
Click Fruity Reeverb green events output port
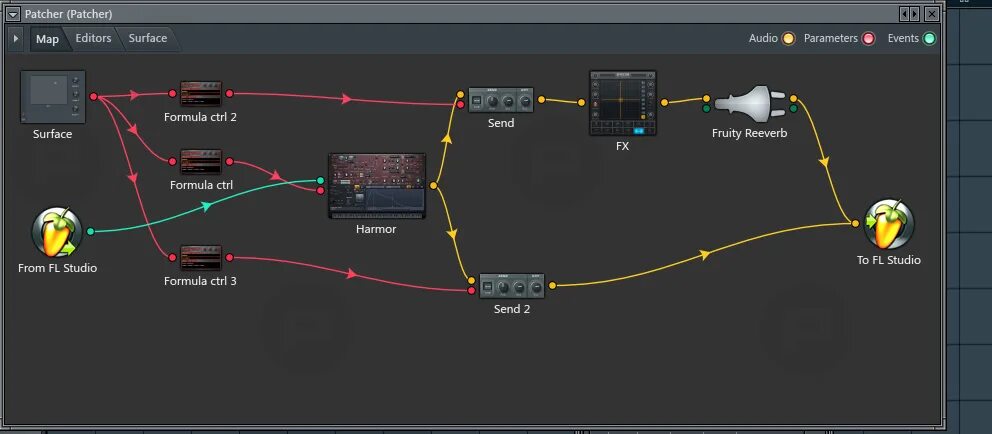(793, 109)
